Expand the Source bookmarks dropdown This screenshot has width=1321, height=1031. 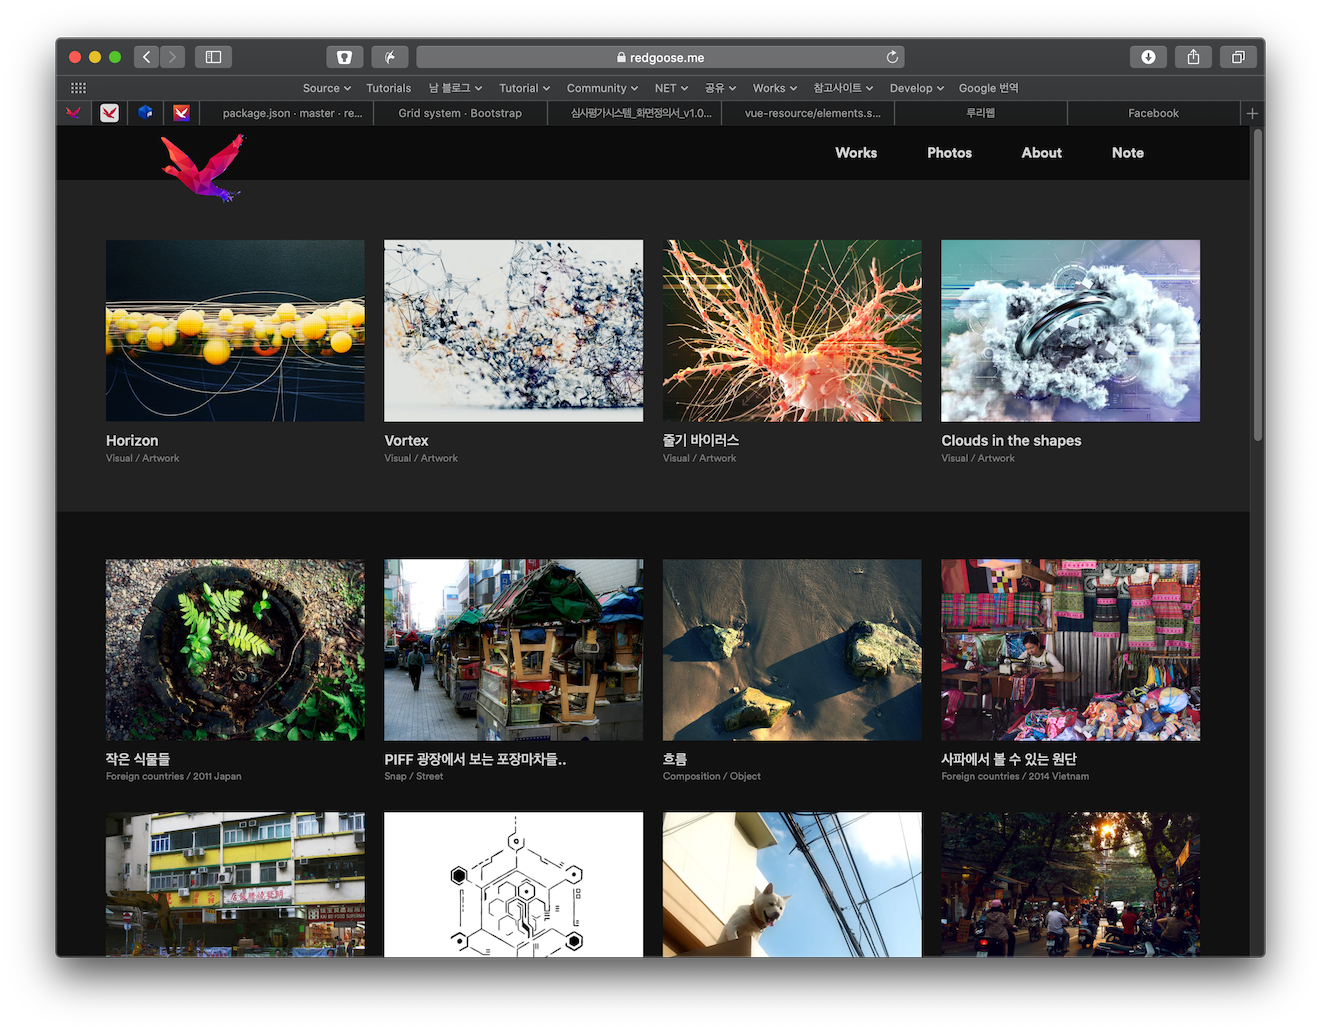327,88
